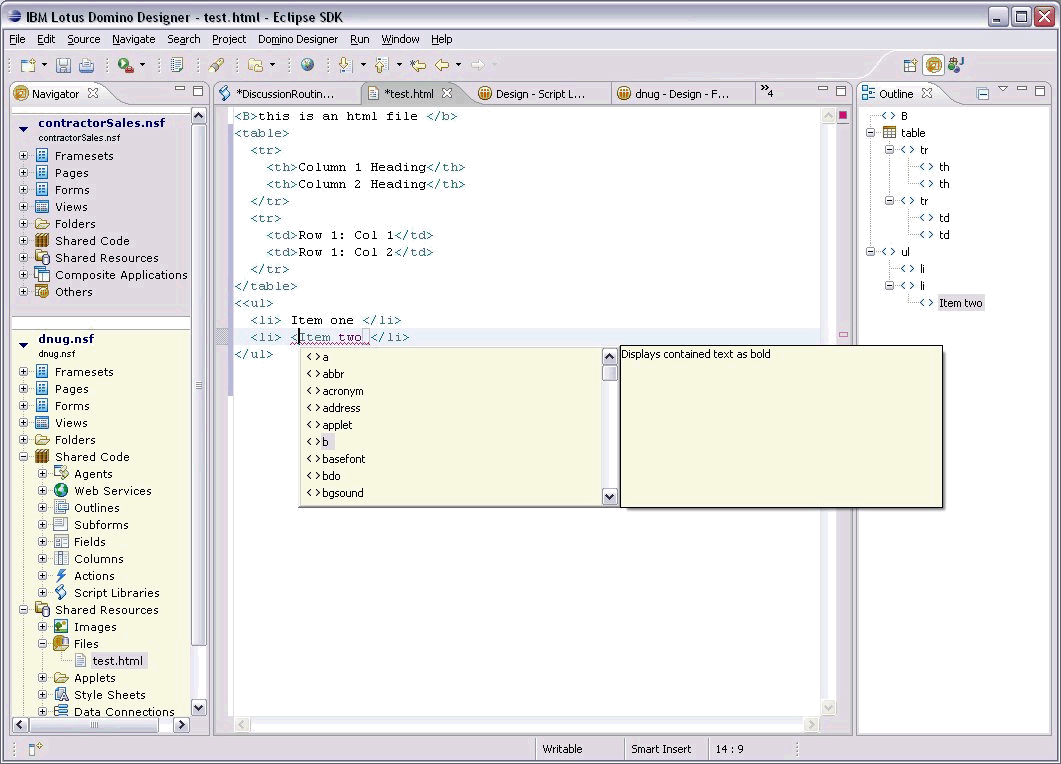Expand the Agents node
Image resolution: width=1061 pixels, height=764 pixels.
tap(43, 474)
